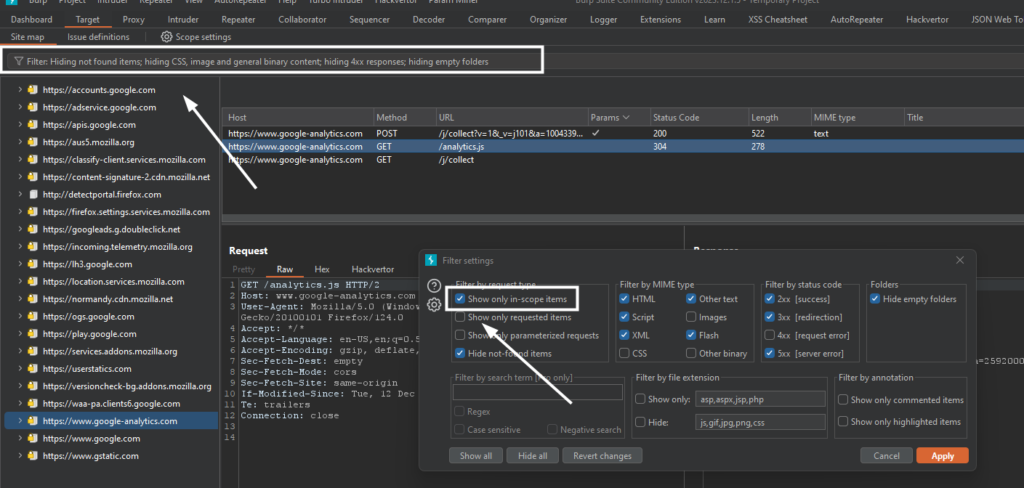The width and height of the screenshot is (1024, 488).
Task: Click the Cancel button
Action: 886,456
